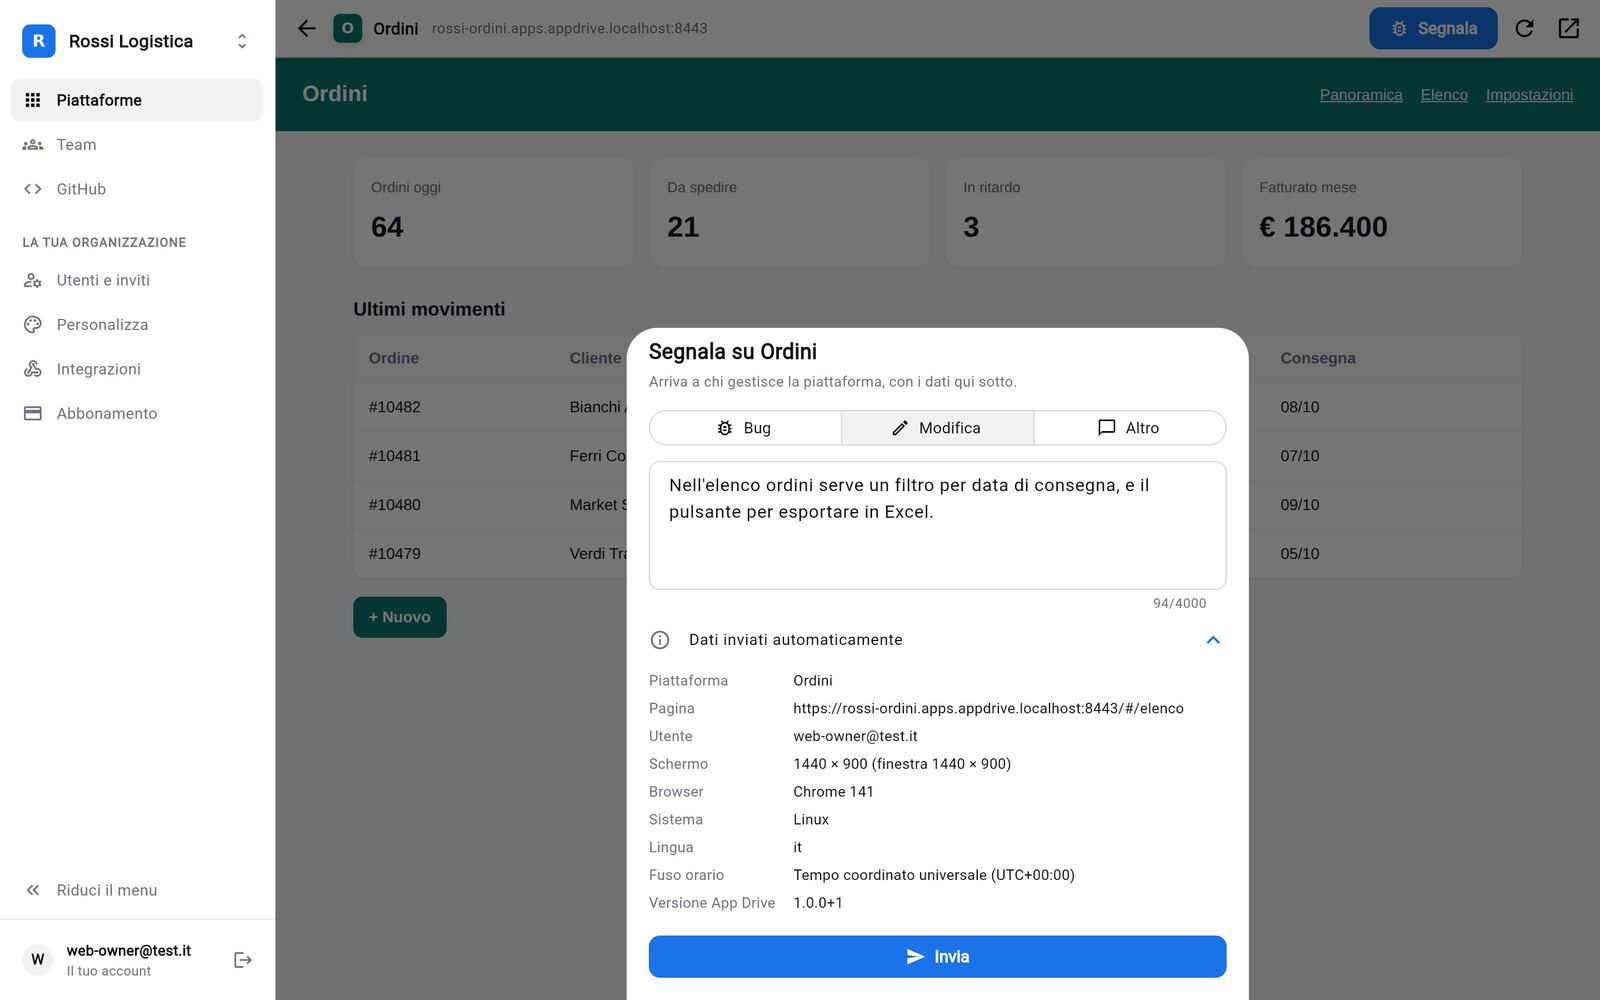This screenshot has width=1600, height=1000.
Task: Open the Elenco link
Action: 1444,95
